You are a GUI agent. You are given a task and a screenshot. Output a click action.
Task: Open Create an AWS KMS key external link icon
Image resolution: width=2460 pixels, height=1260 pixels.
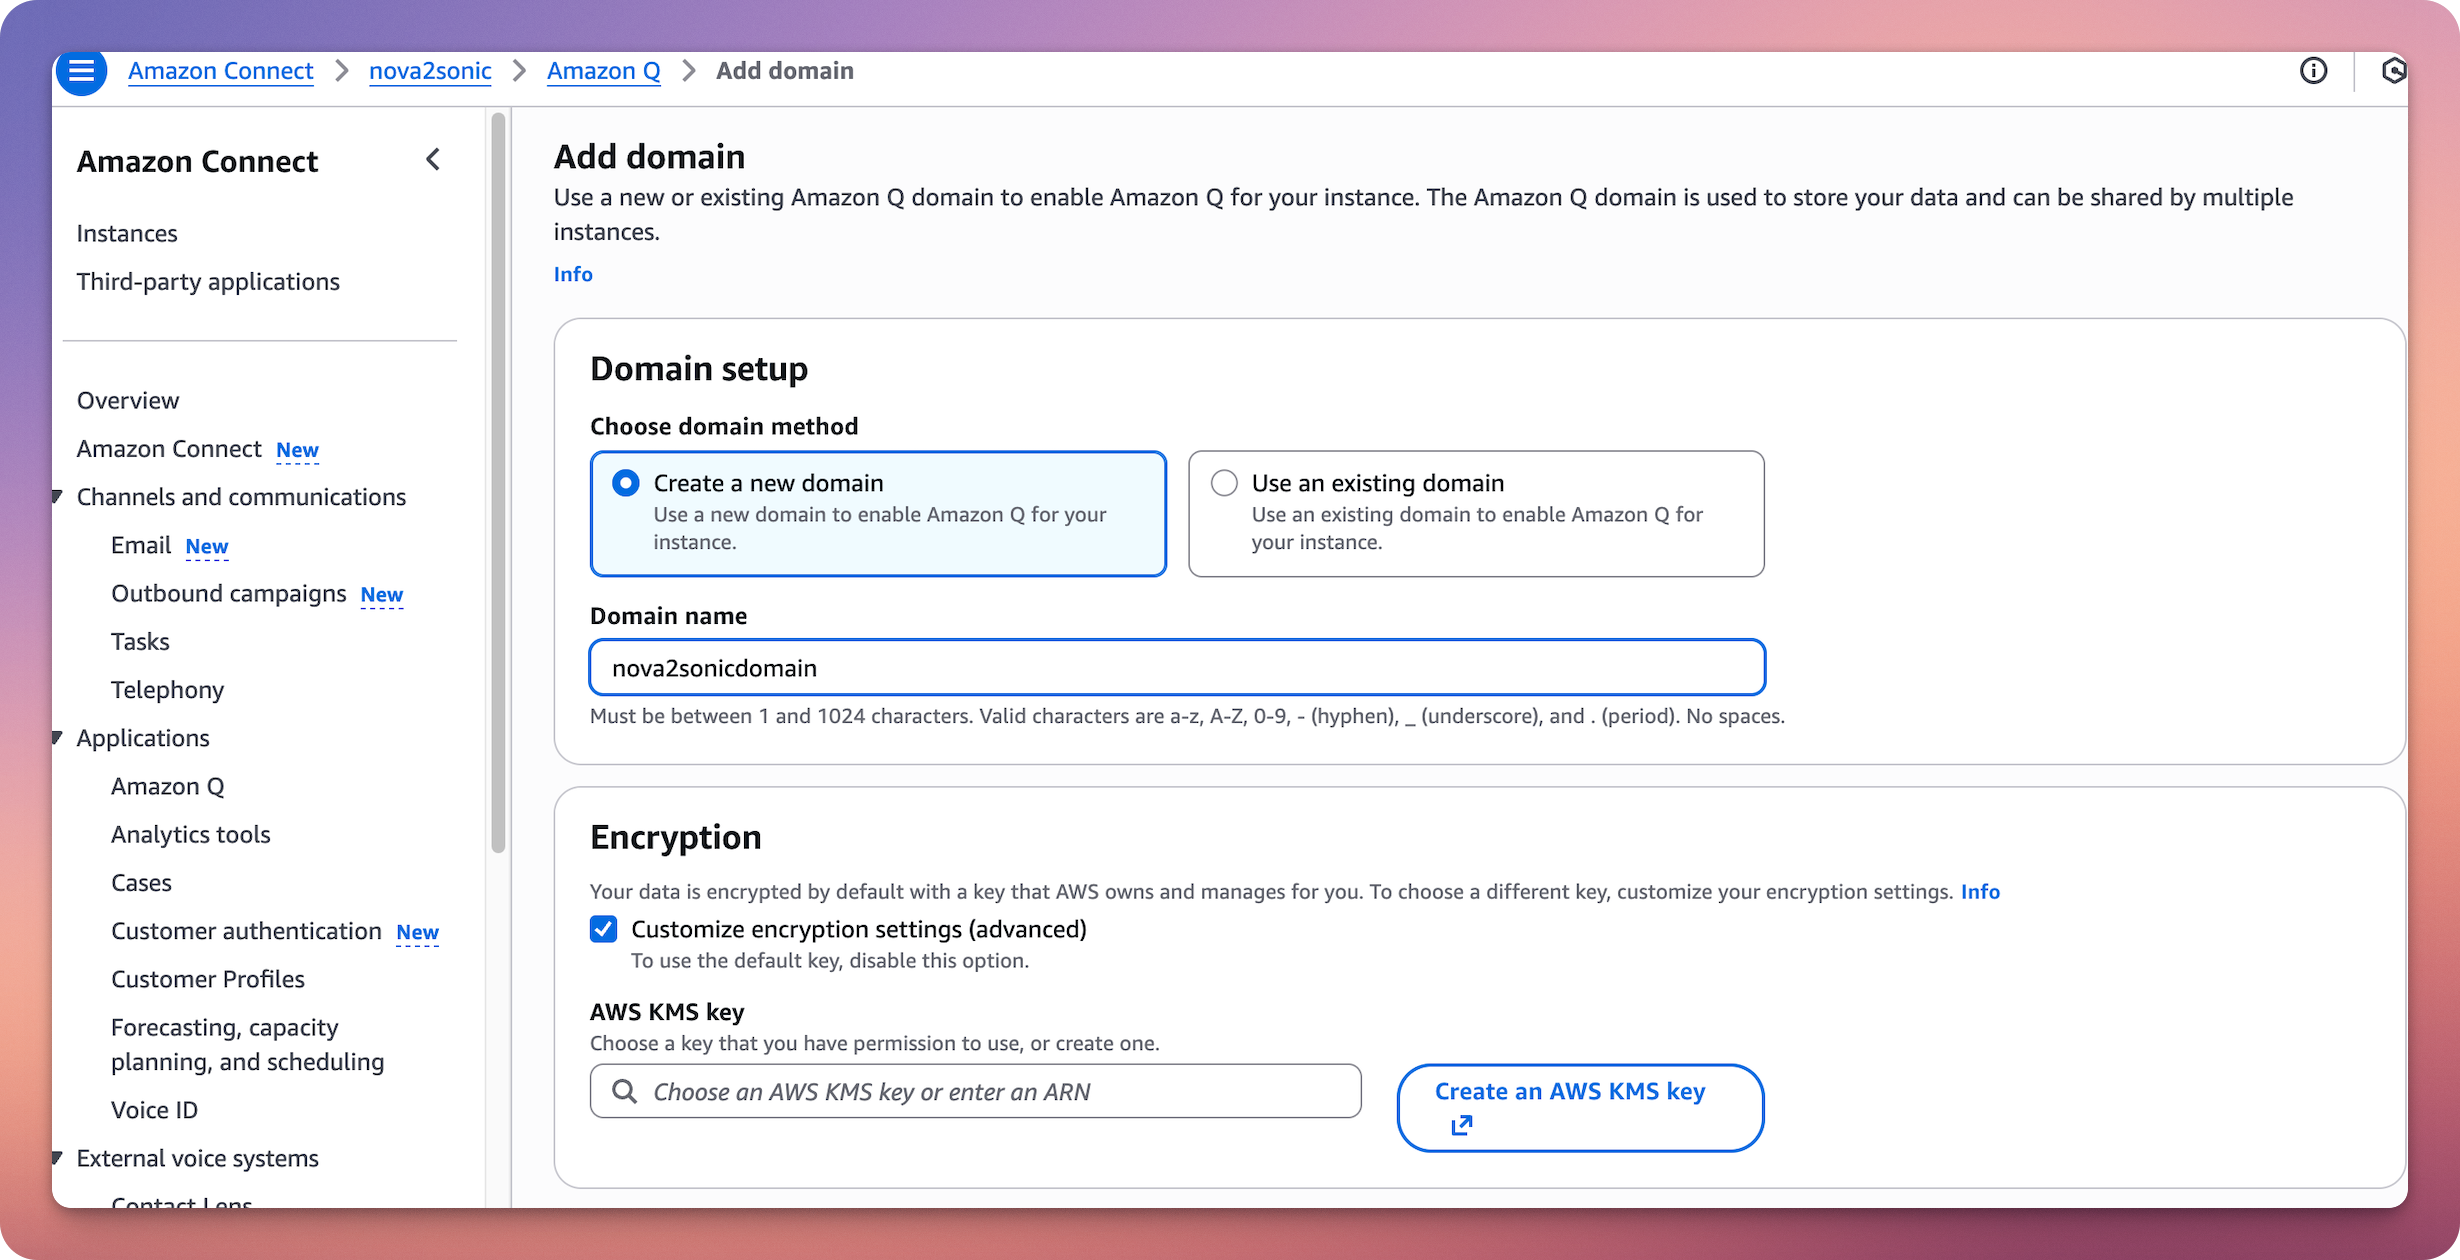(1461, 1124)
